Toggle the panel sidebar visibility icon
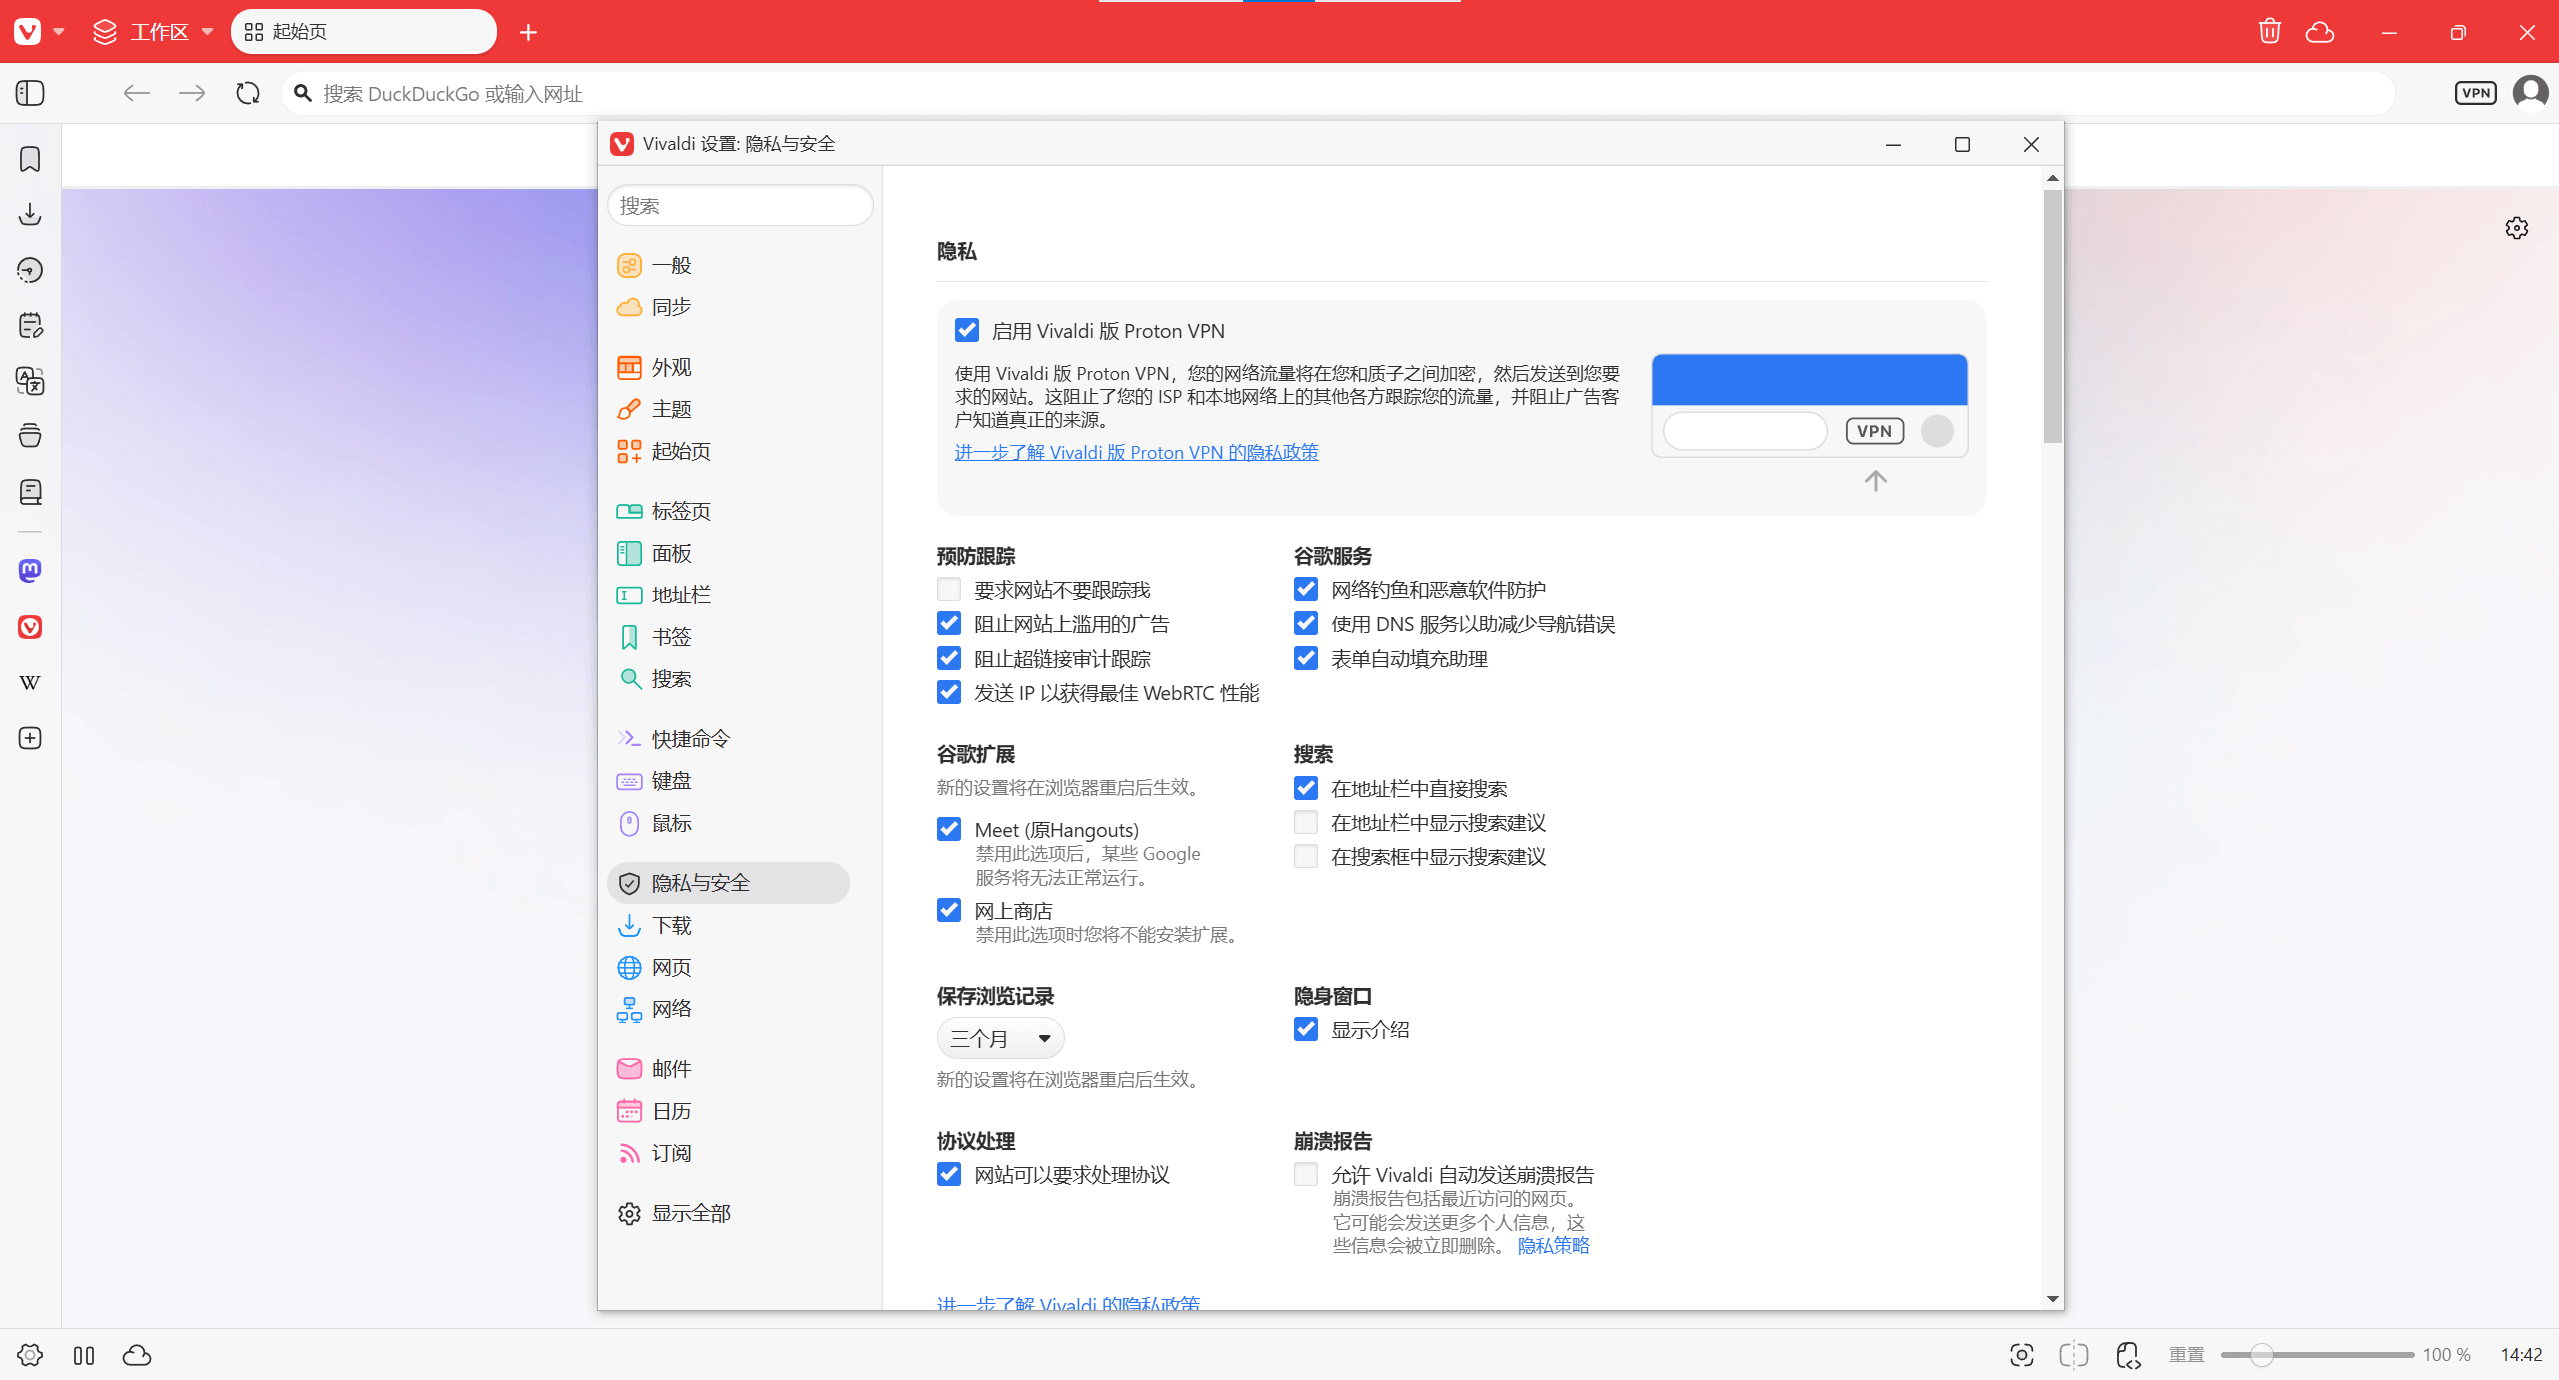Screen dimensions: 2559x1380 click(30, 93)
